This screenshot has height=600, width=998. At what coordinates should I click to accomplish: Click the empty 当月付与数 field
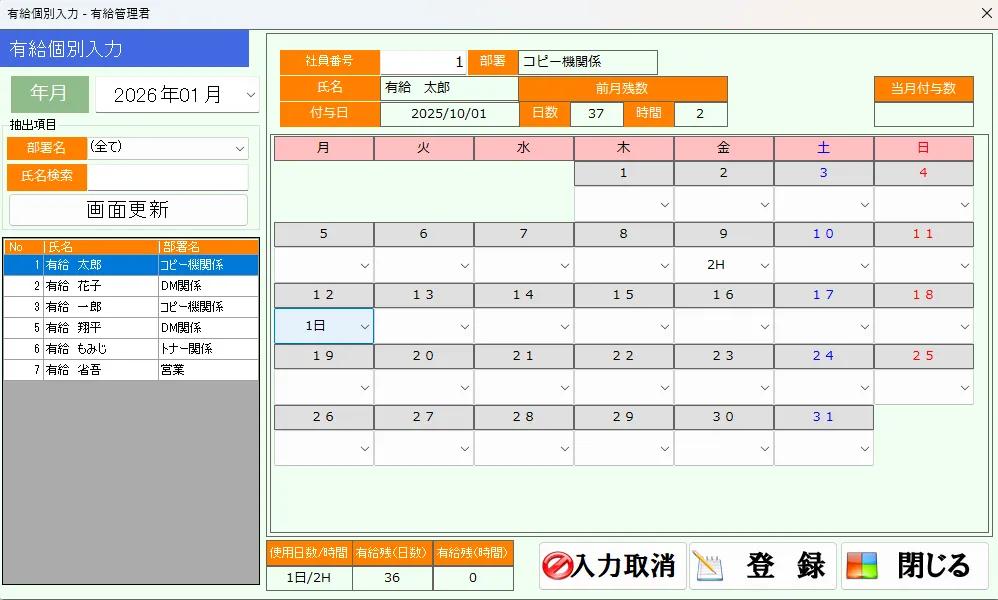[x=922, y=113]
